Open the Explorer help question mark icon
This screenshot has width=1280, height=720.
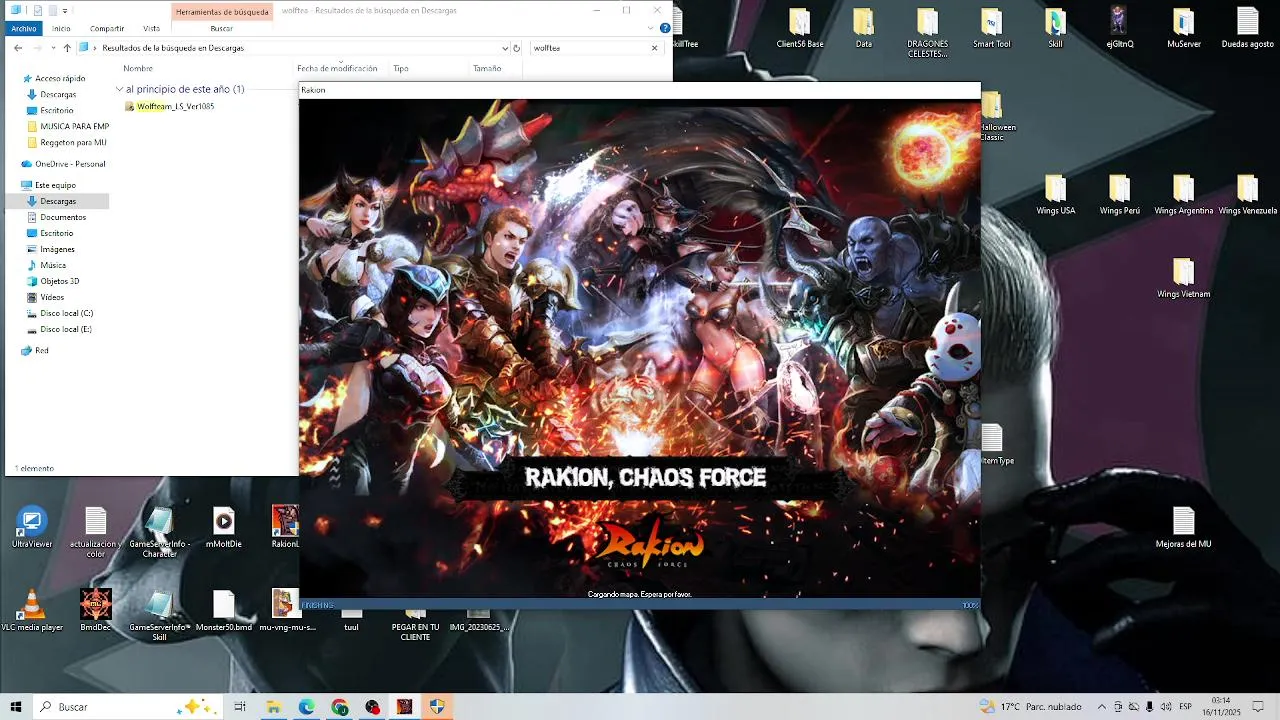click(665, 28)
